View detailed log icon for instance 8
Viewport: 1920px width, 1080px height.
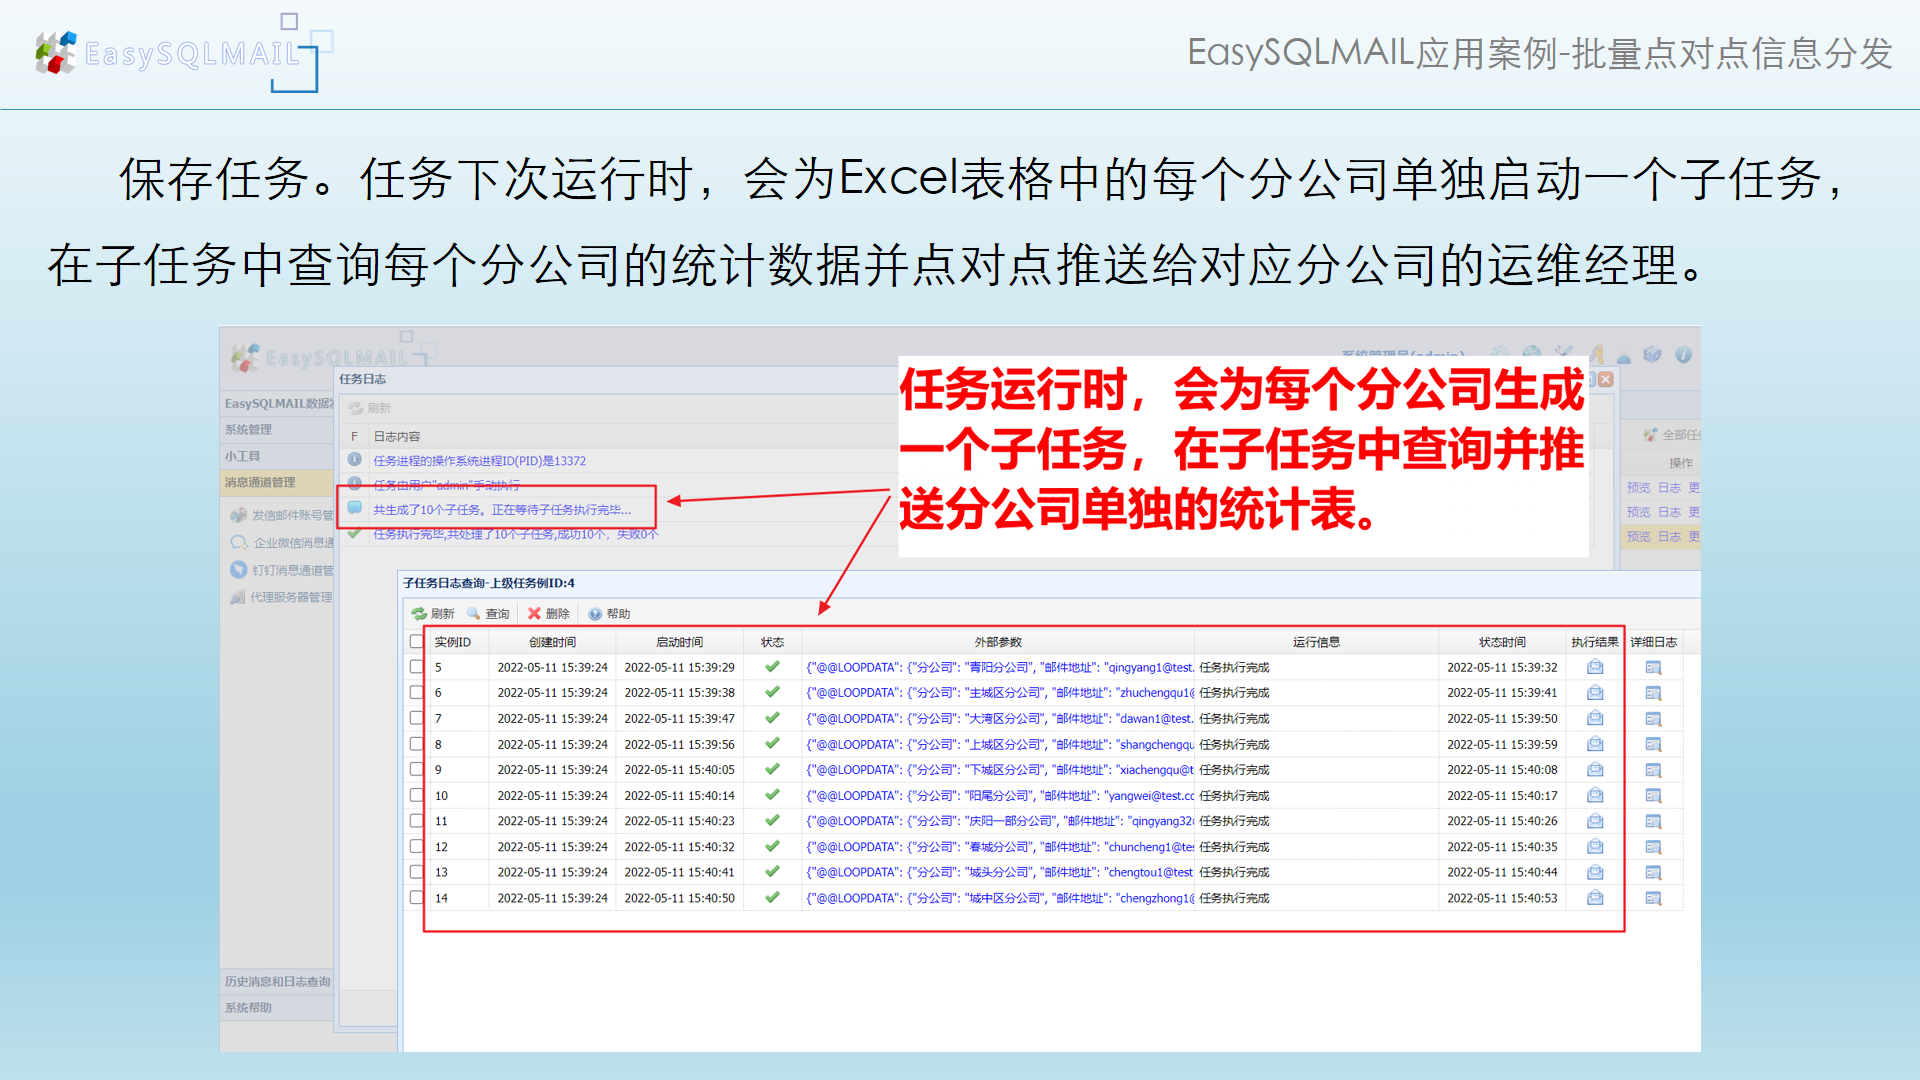tap(1653, 744)
